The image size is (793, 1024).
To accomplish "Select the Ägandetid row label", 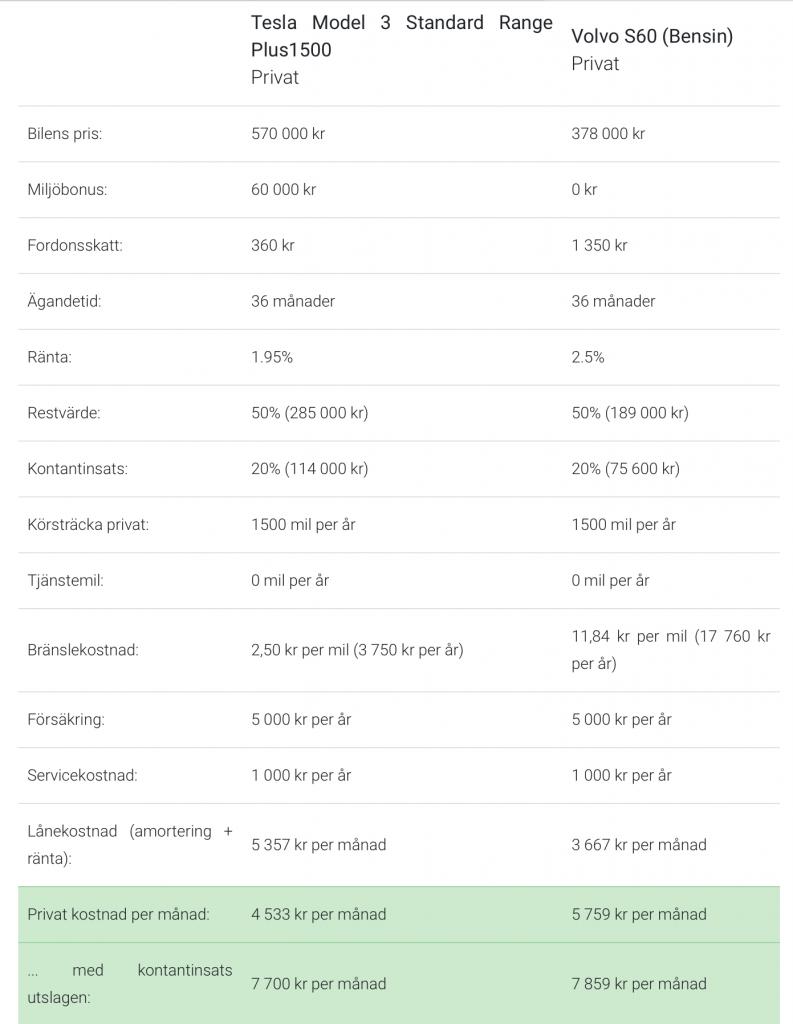I will [64, 301].
